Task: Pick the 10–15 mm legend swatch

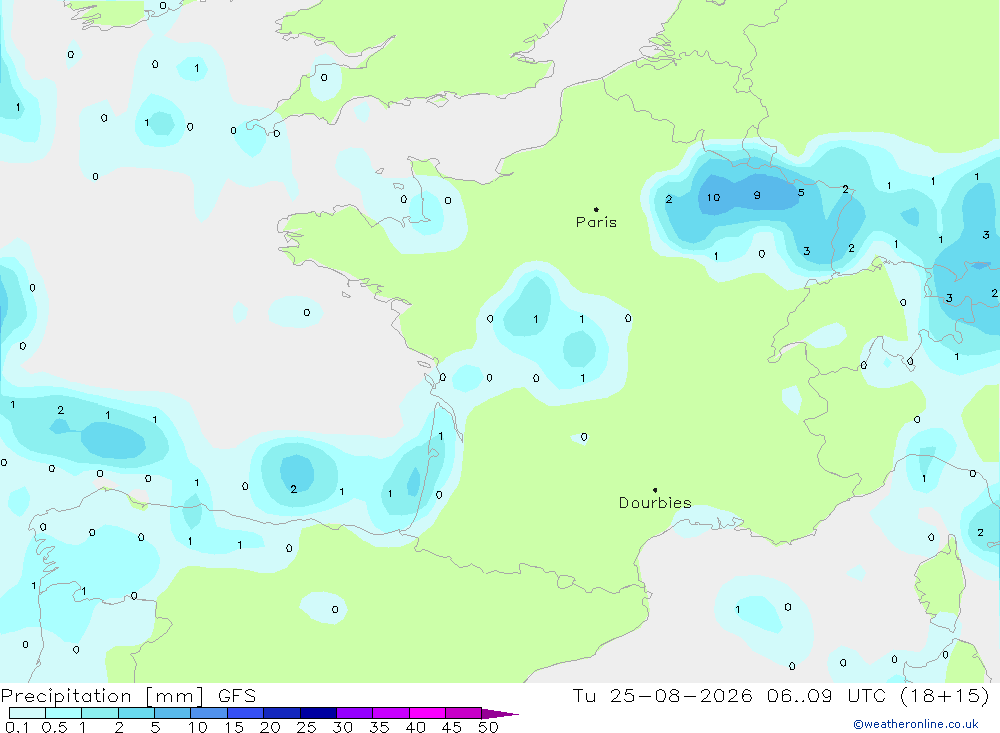Action: click(209, 713)
